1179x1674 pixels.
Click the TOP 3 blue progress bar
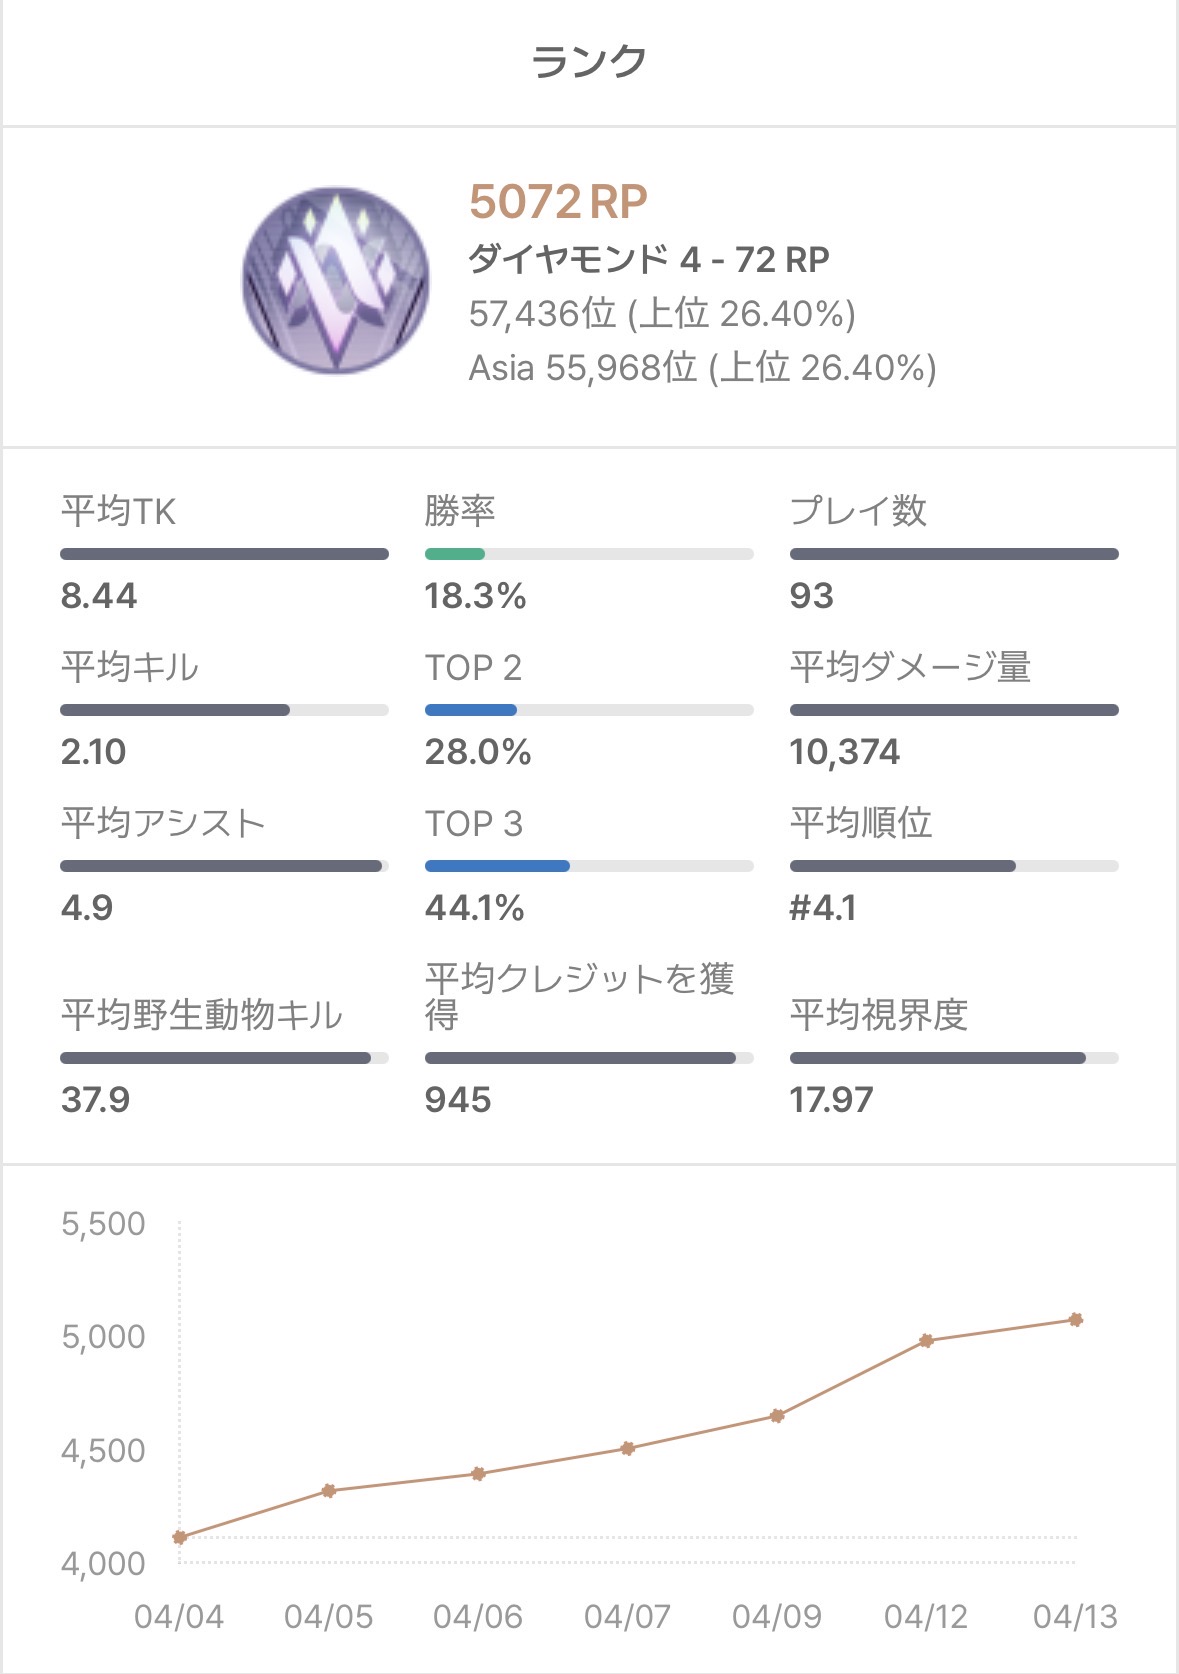tap(589, 866)
